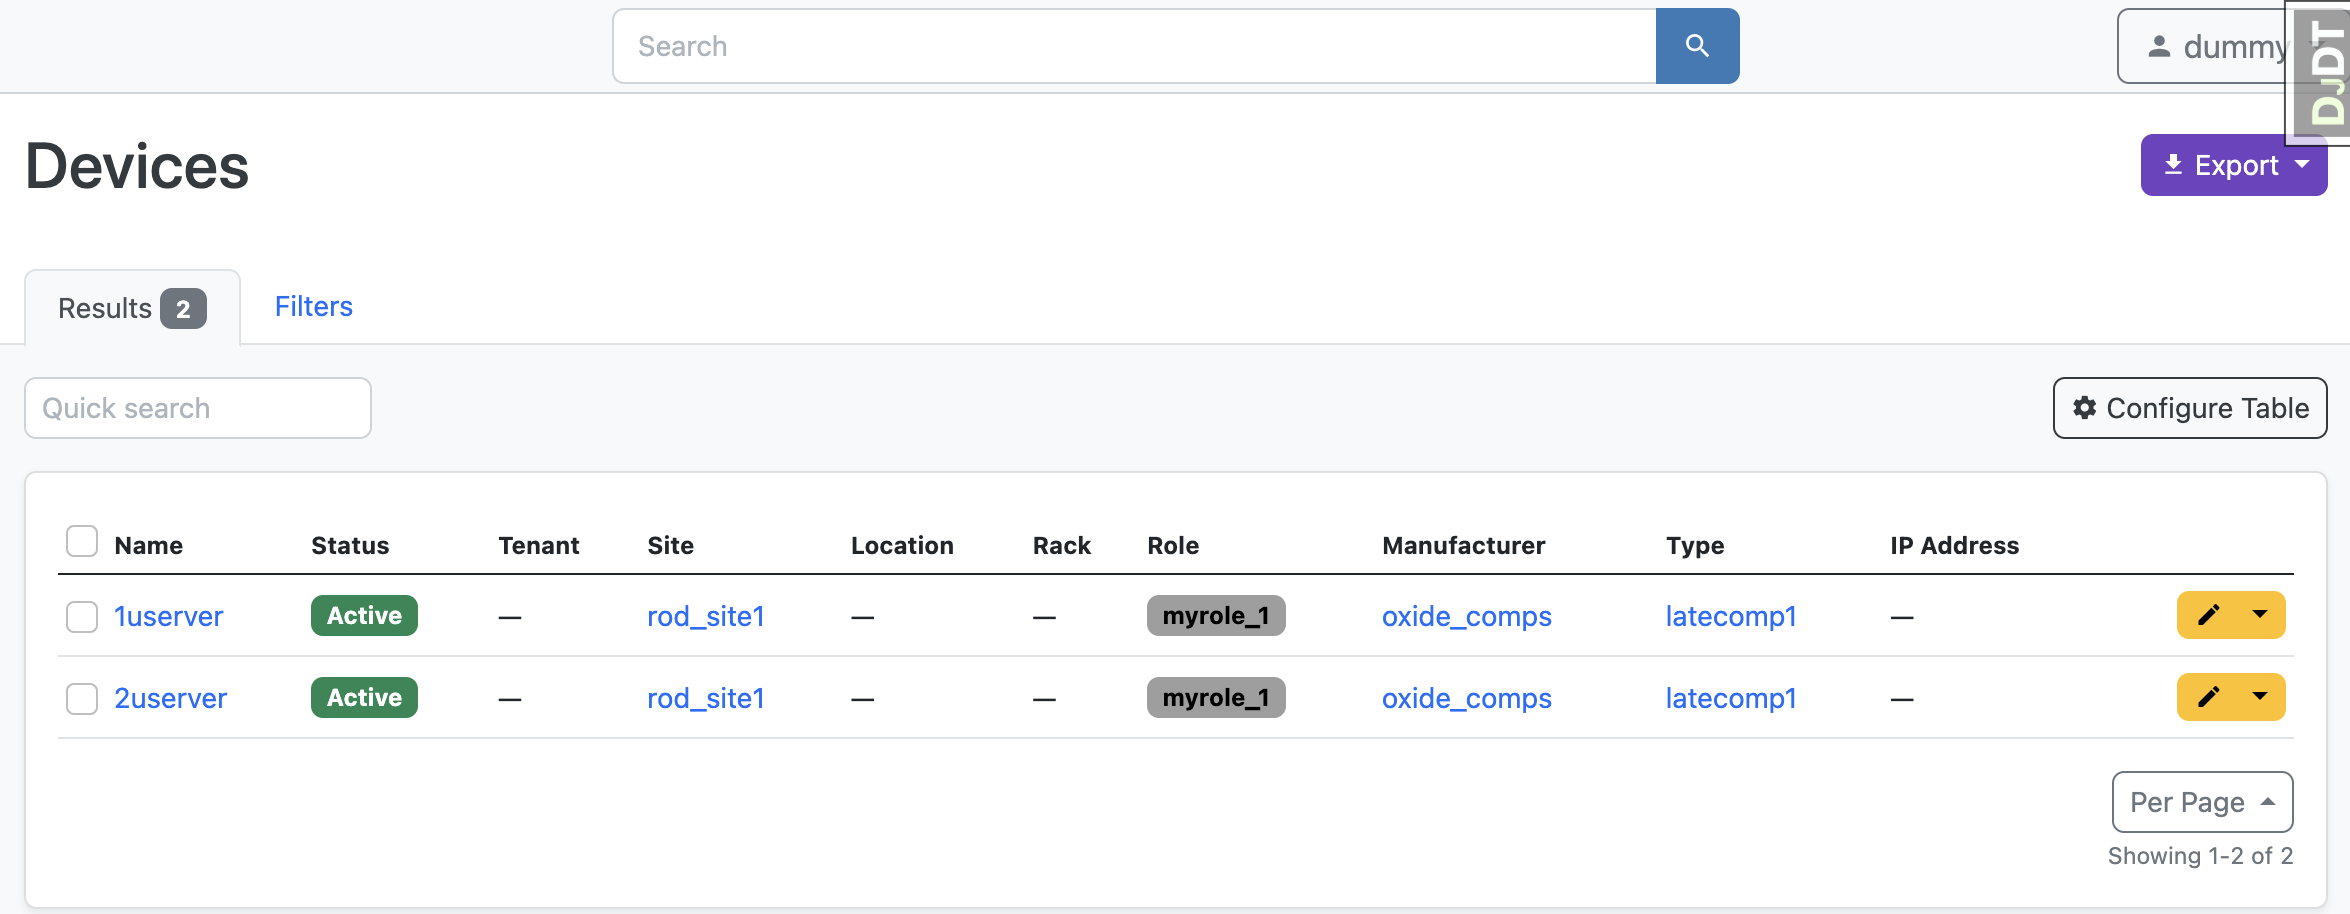Image resolution: width=2350 pixels, height=914 pixels.
Task: Select the select-all checkbox in the table header
Action: (x=81, y=541)
